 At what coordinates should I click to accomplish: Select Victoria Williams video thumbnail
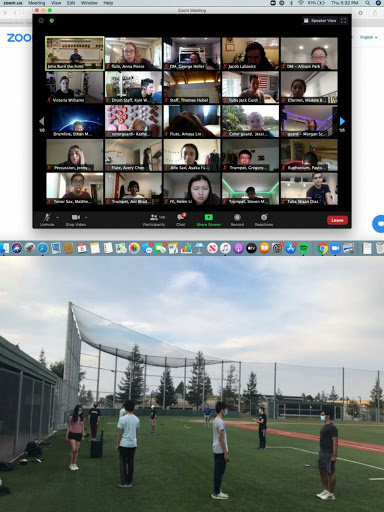point(75,87)
